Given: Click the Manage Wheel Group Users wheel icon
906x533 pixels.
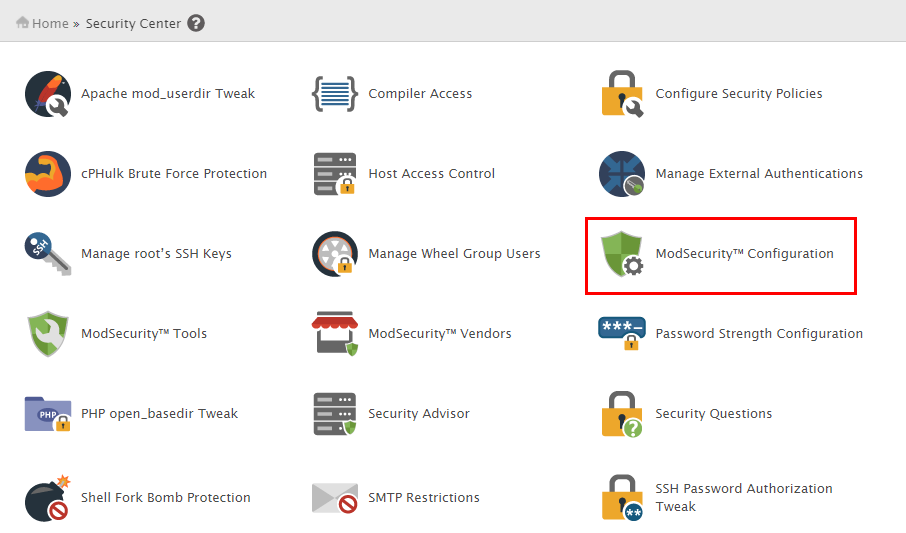Looking at the screenshot, I should click(335, 254).
